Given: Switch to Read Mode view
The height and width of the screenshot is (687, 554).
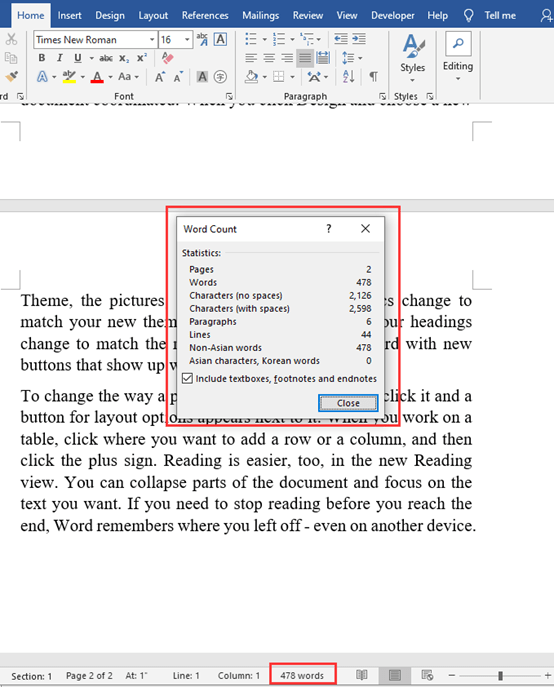Looking at the screenshot, I should coord(362,675).
